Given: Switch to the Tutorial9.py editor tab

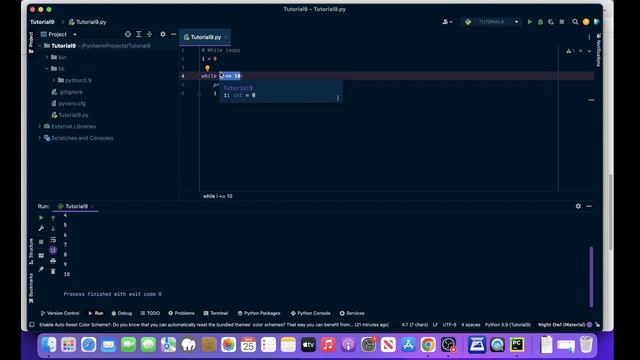Looking at the screenshot, I should pyautogui.click(x=205, y=37).
